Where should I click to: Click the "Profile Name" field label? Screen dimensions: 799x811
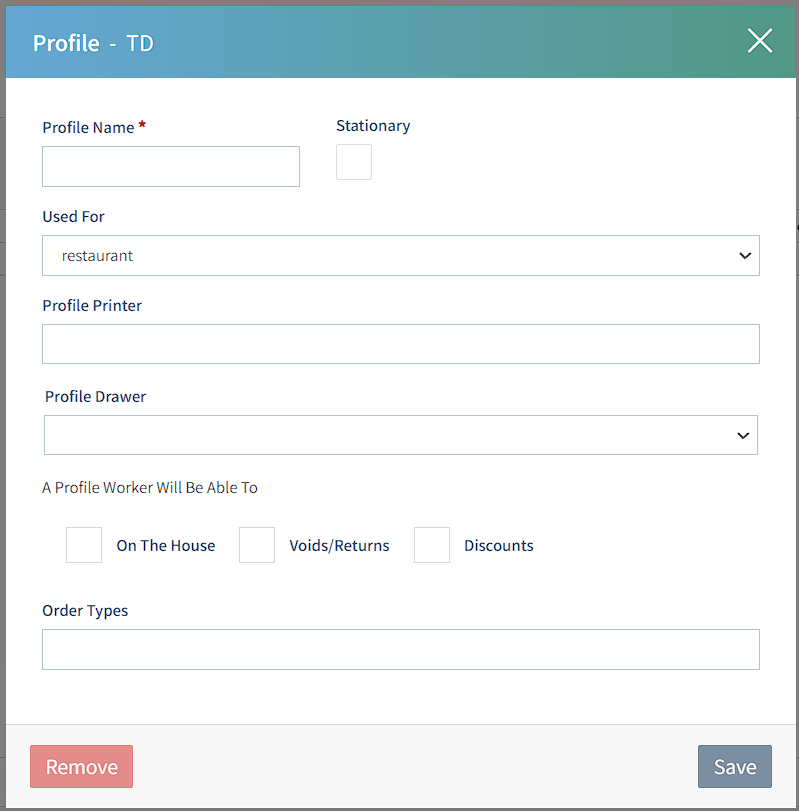[88, 128]
